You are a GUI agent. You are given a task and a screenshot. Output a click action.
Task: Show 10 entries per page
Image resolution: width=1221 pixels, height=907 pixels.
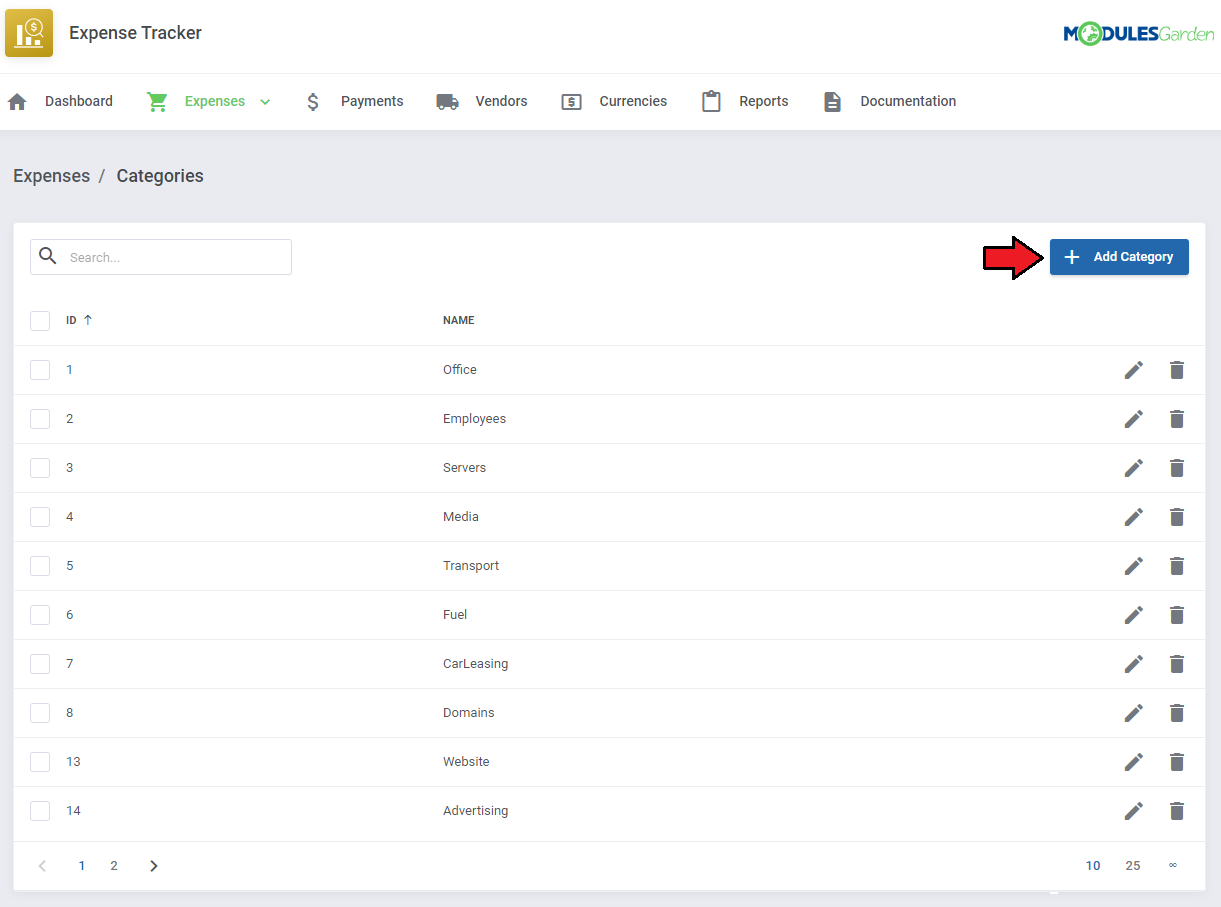click(1093, 866)
